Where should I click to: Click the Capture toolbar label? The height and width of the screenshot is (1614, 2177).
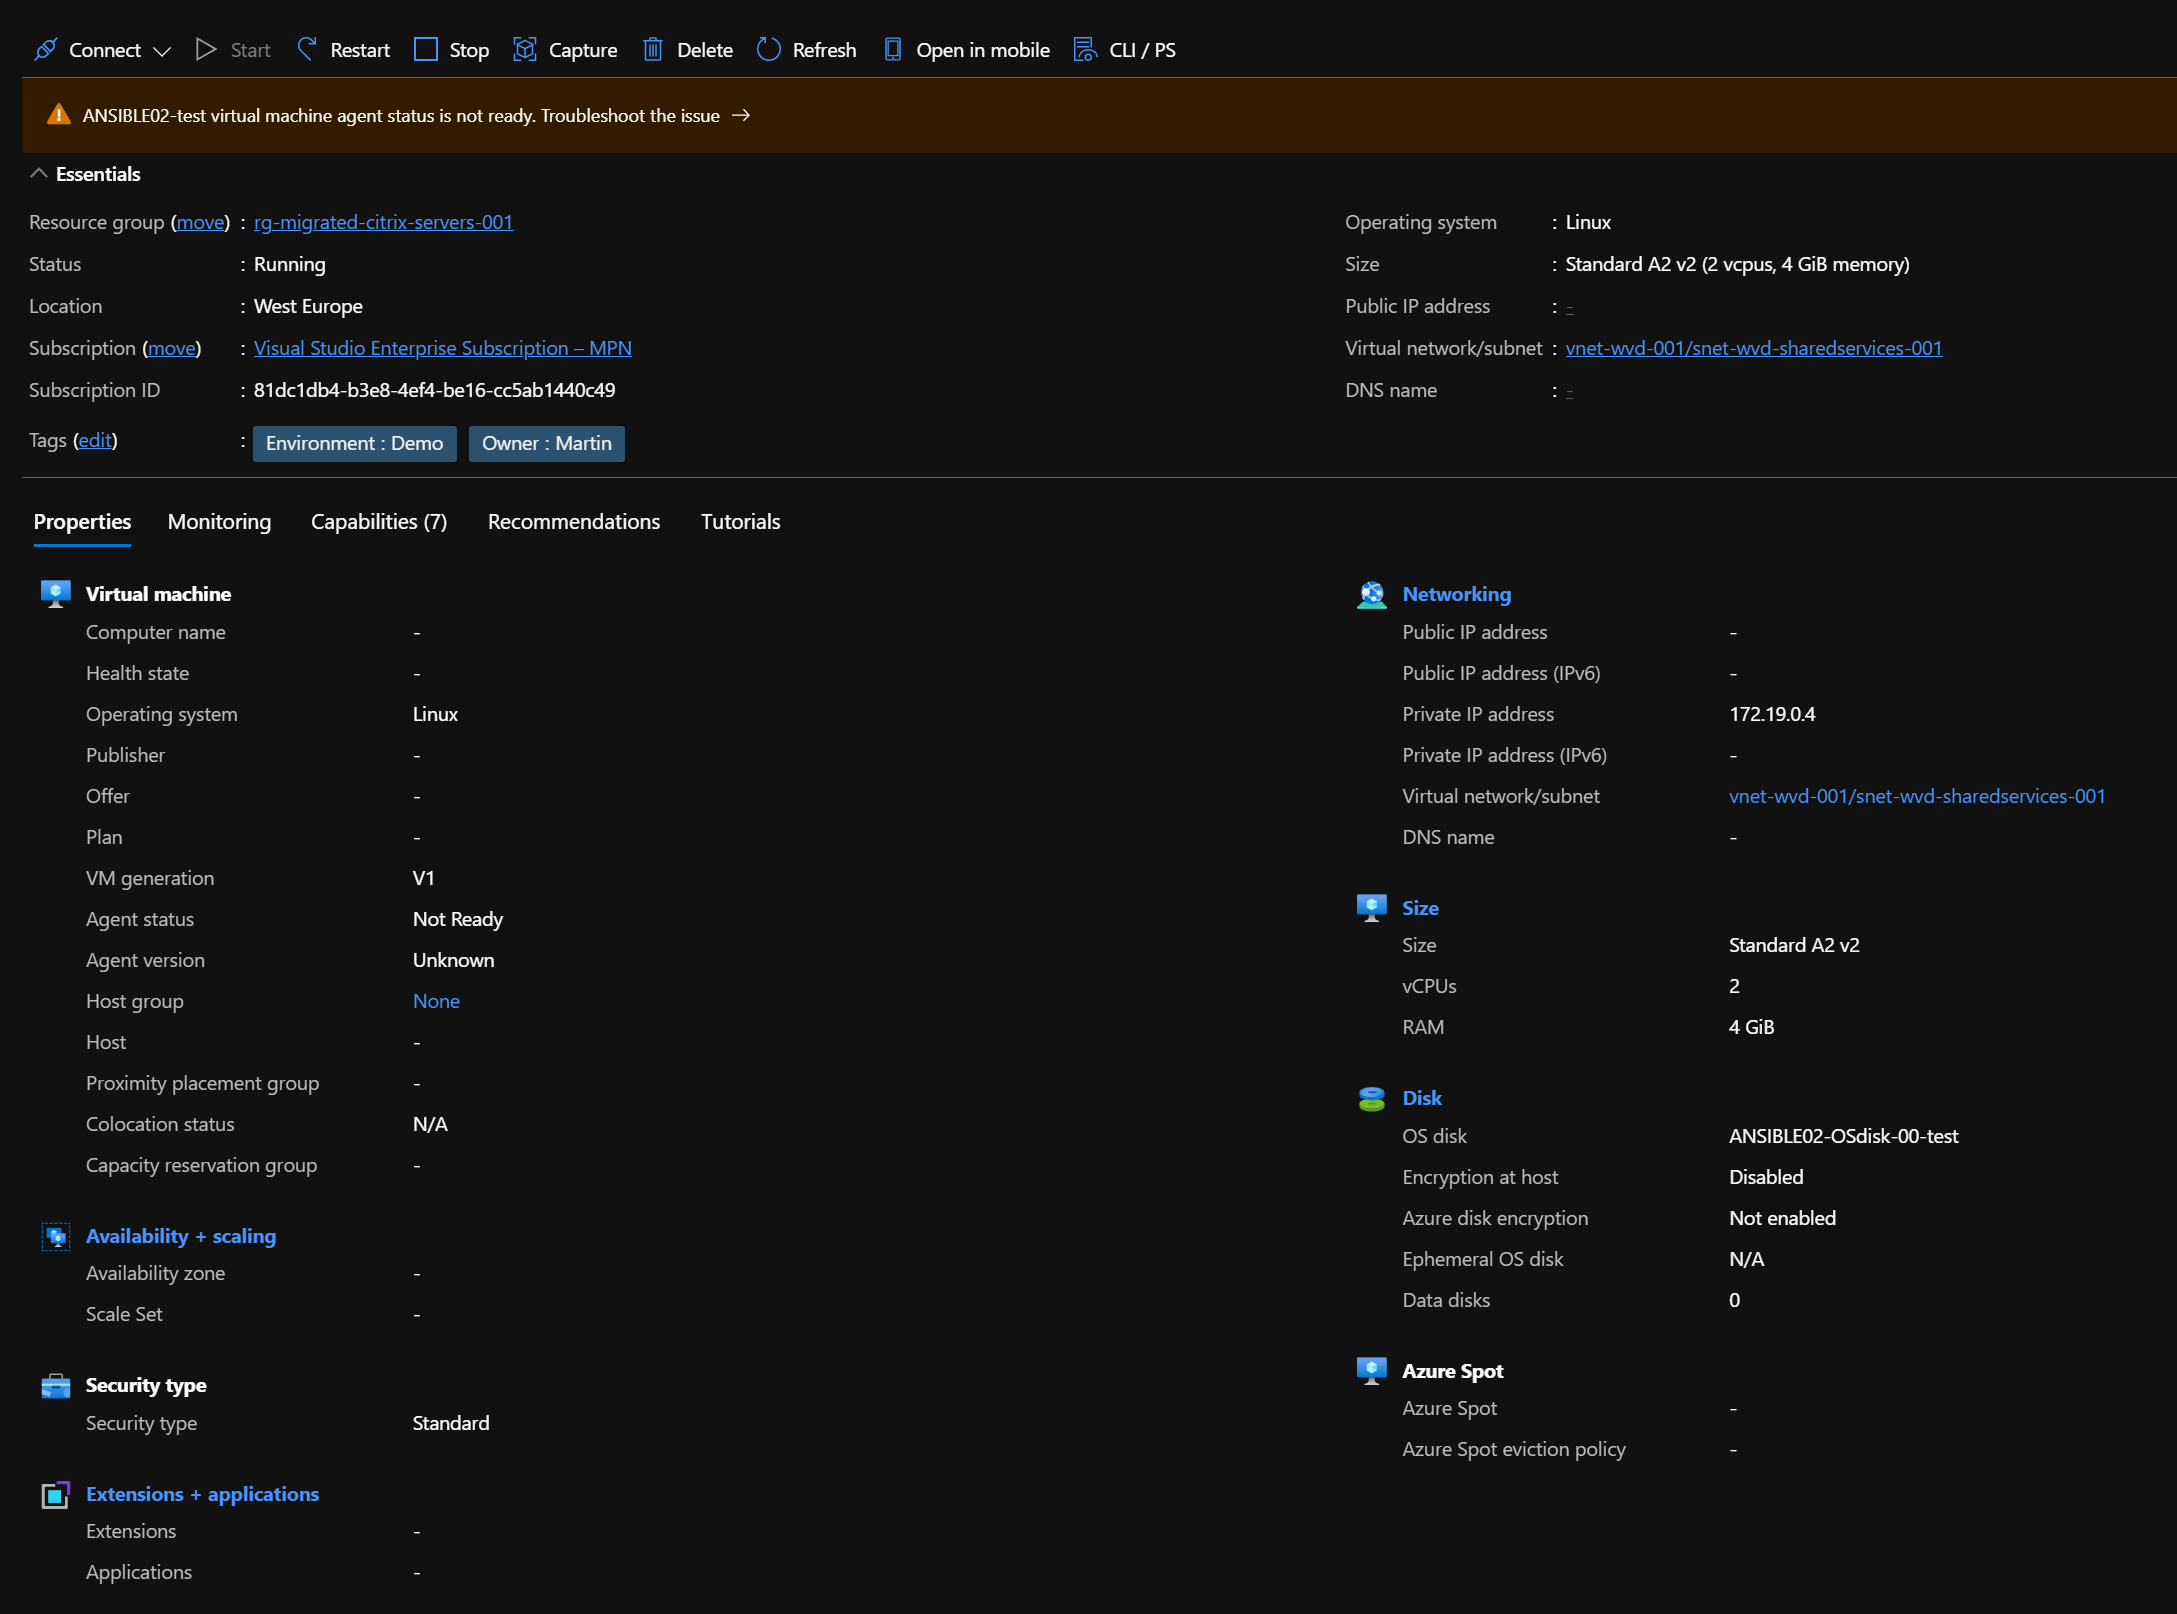coord(583,50)
